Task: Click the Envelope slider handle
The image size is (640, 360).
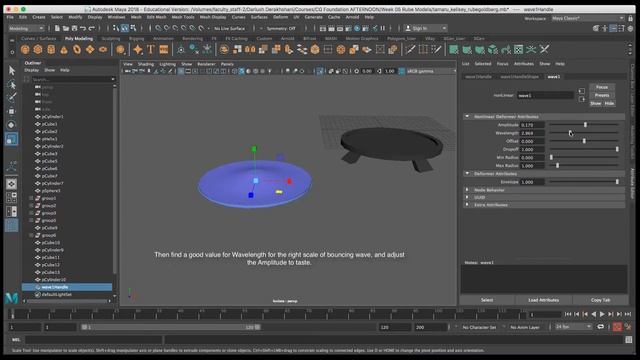Action: click(617, 182)
